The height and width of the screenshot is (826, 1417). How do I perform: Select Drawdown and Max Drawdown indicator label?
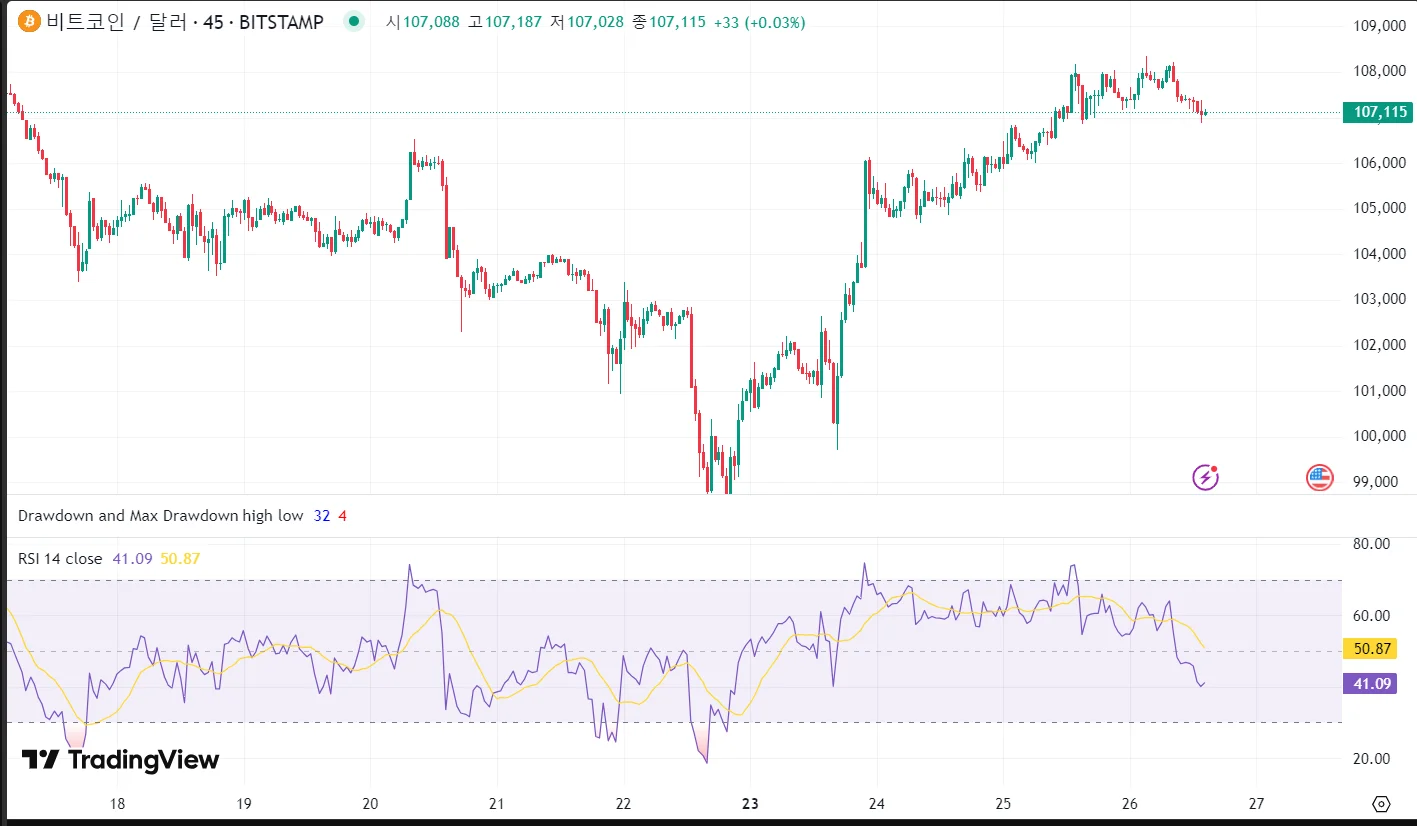coord(160,516)
